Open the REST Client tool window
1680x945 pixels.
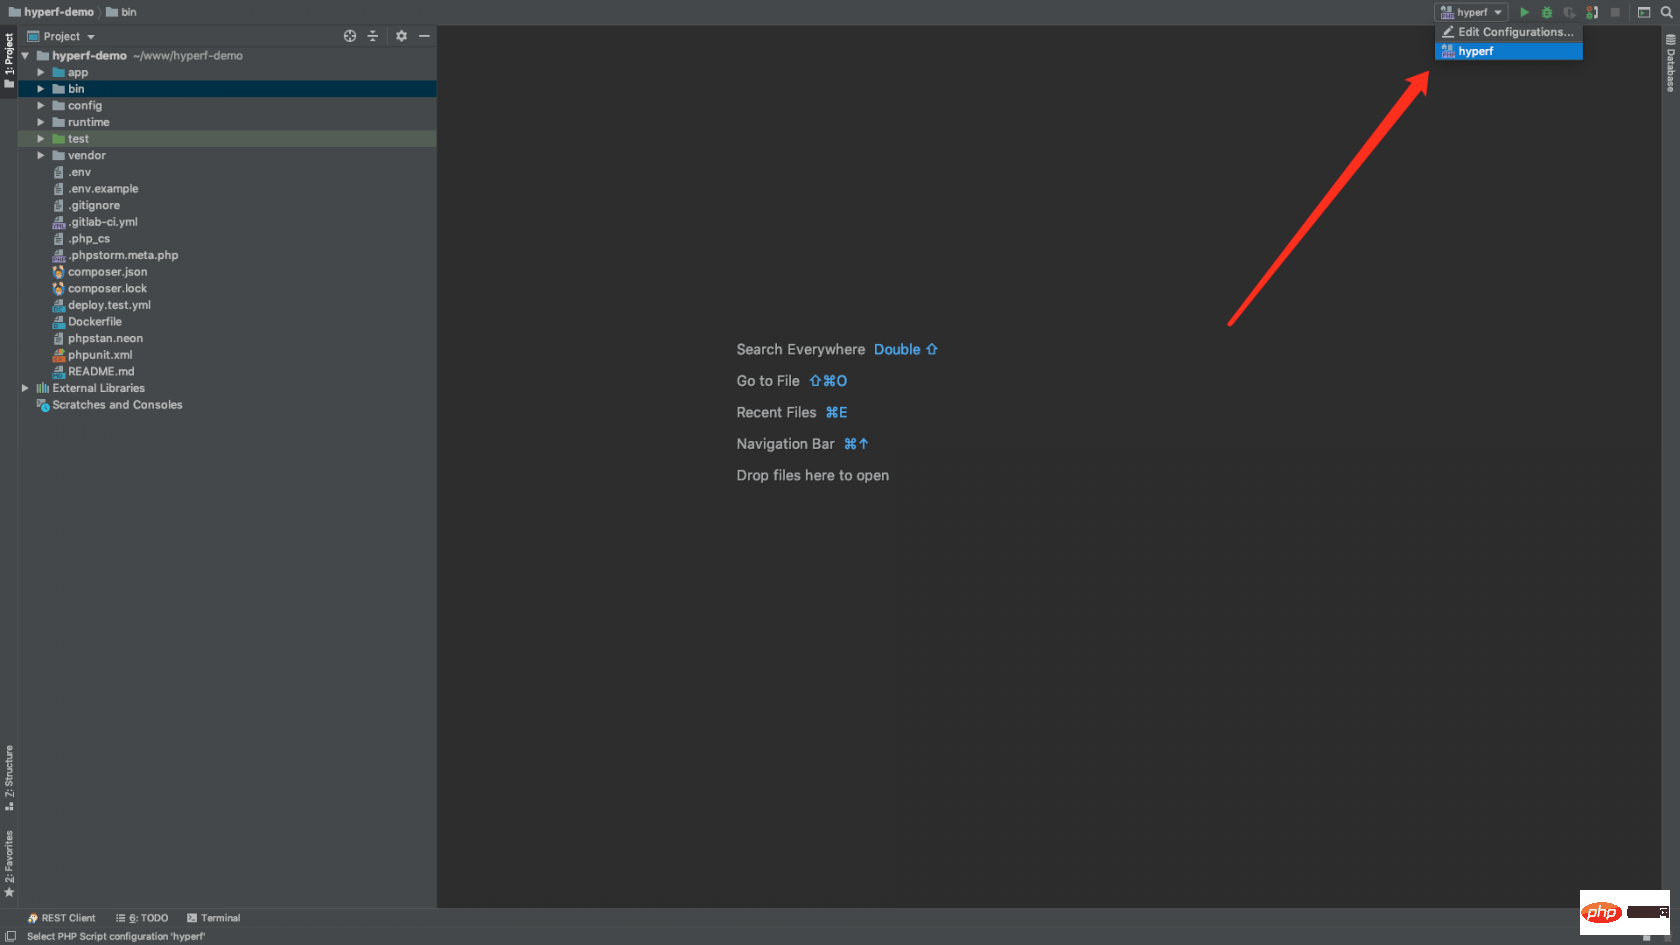point(61,918)
